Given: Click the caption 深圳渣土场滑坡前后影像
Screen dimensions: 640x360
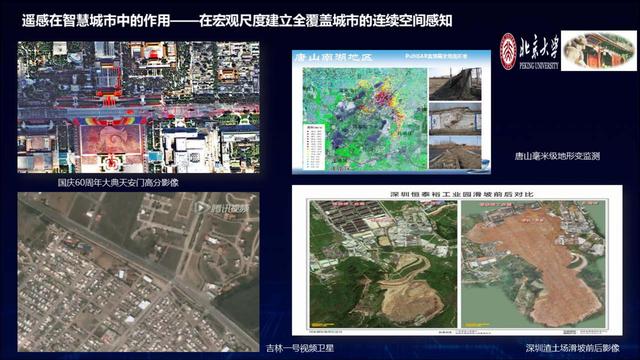Looking at the screenshot, I should point(573,348).
